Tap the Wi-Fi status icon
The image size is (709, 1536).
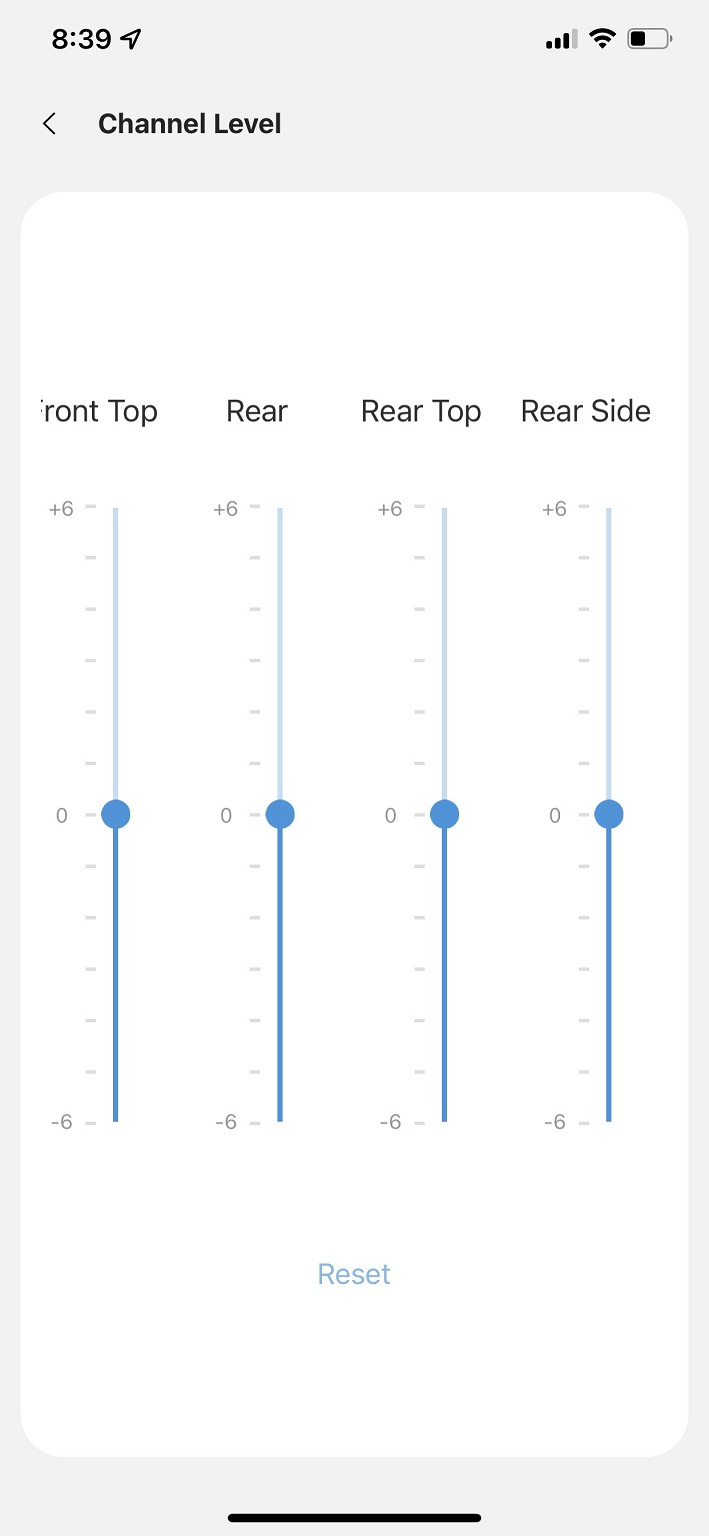pos(602,39)
